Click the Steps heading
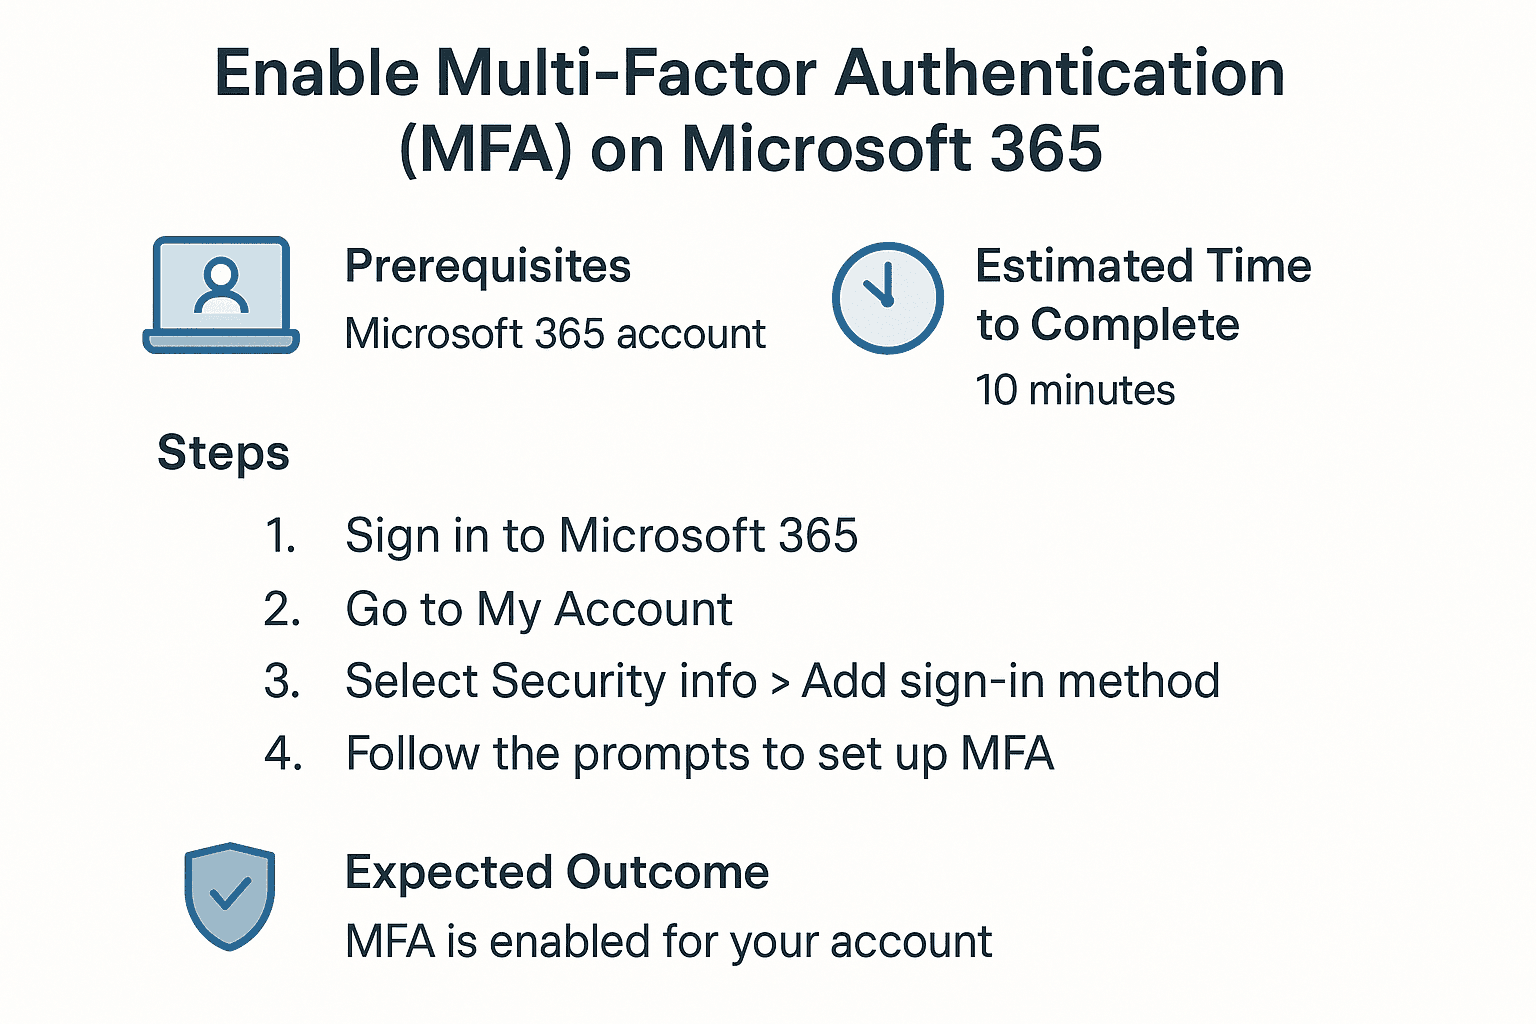Image resolution: width=1536 pixels, height=1024 pixels. pos(223,453)
